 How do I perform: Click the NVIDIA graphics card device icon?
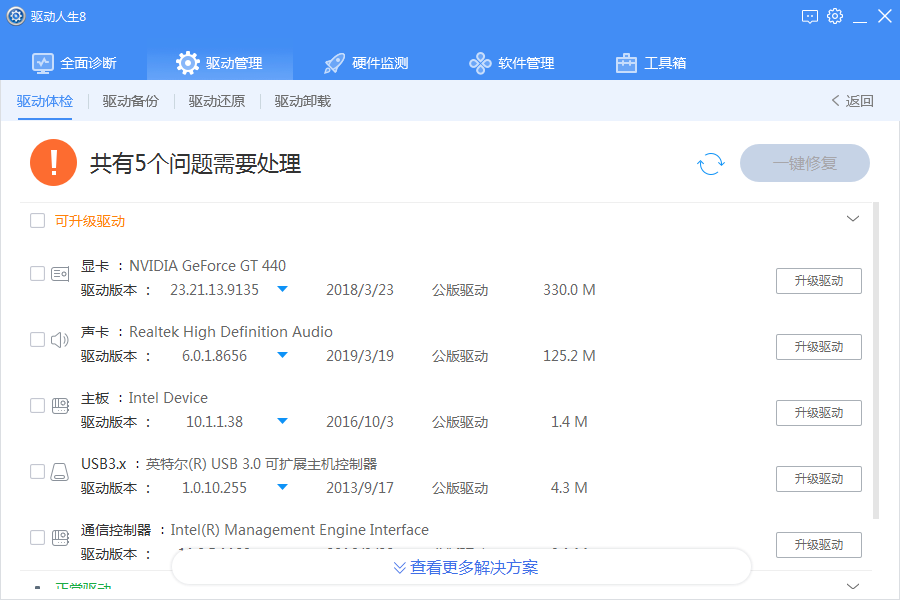pyautogui.click(x=60, y=274)
